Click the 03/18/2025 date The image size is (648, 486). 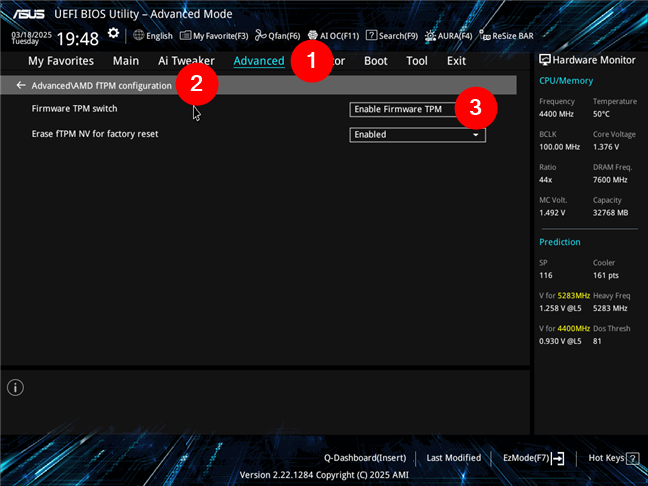(x=31, y=35)
